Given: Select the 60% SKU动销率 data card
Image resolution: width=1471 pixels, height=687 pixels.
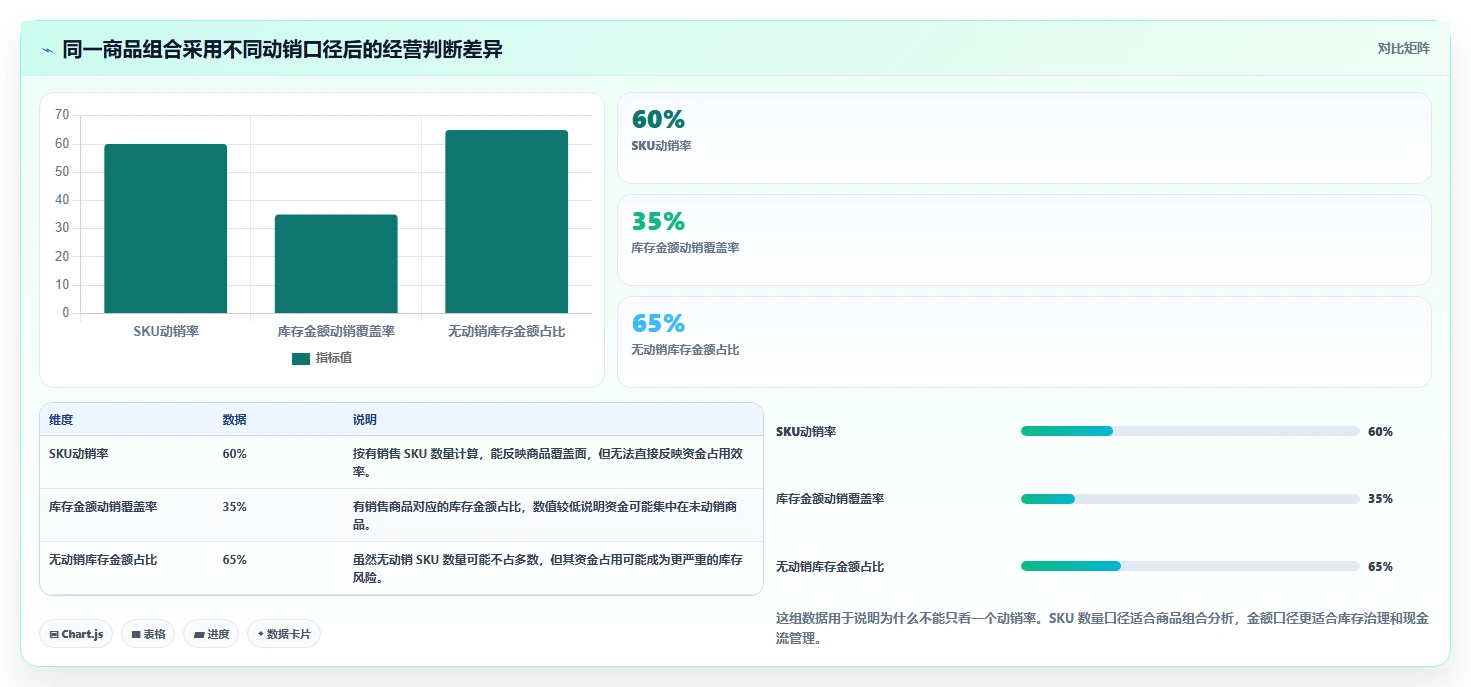Looking at the screenshot, I should 1024,138.
